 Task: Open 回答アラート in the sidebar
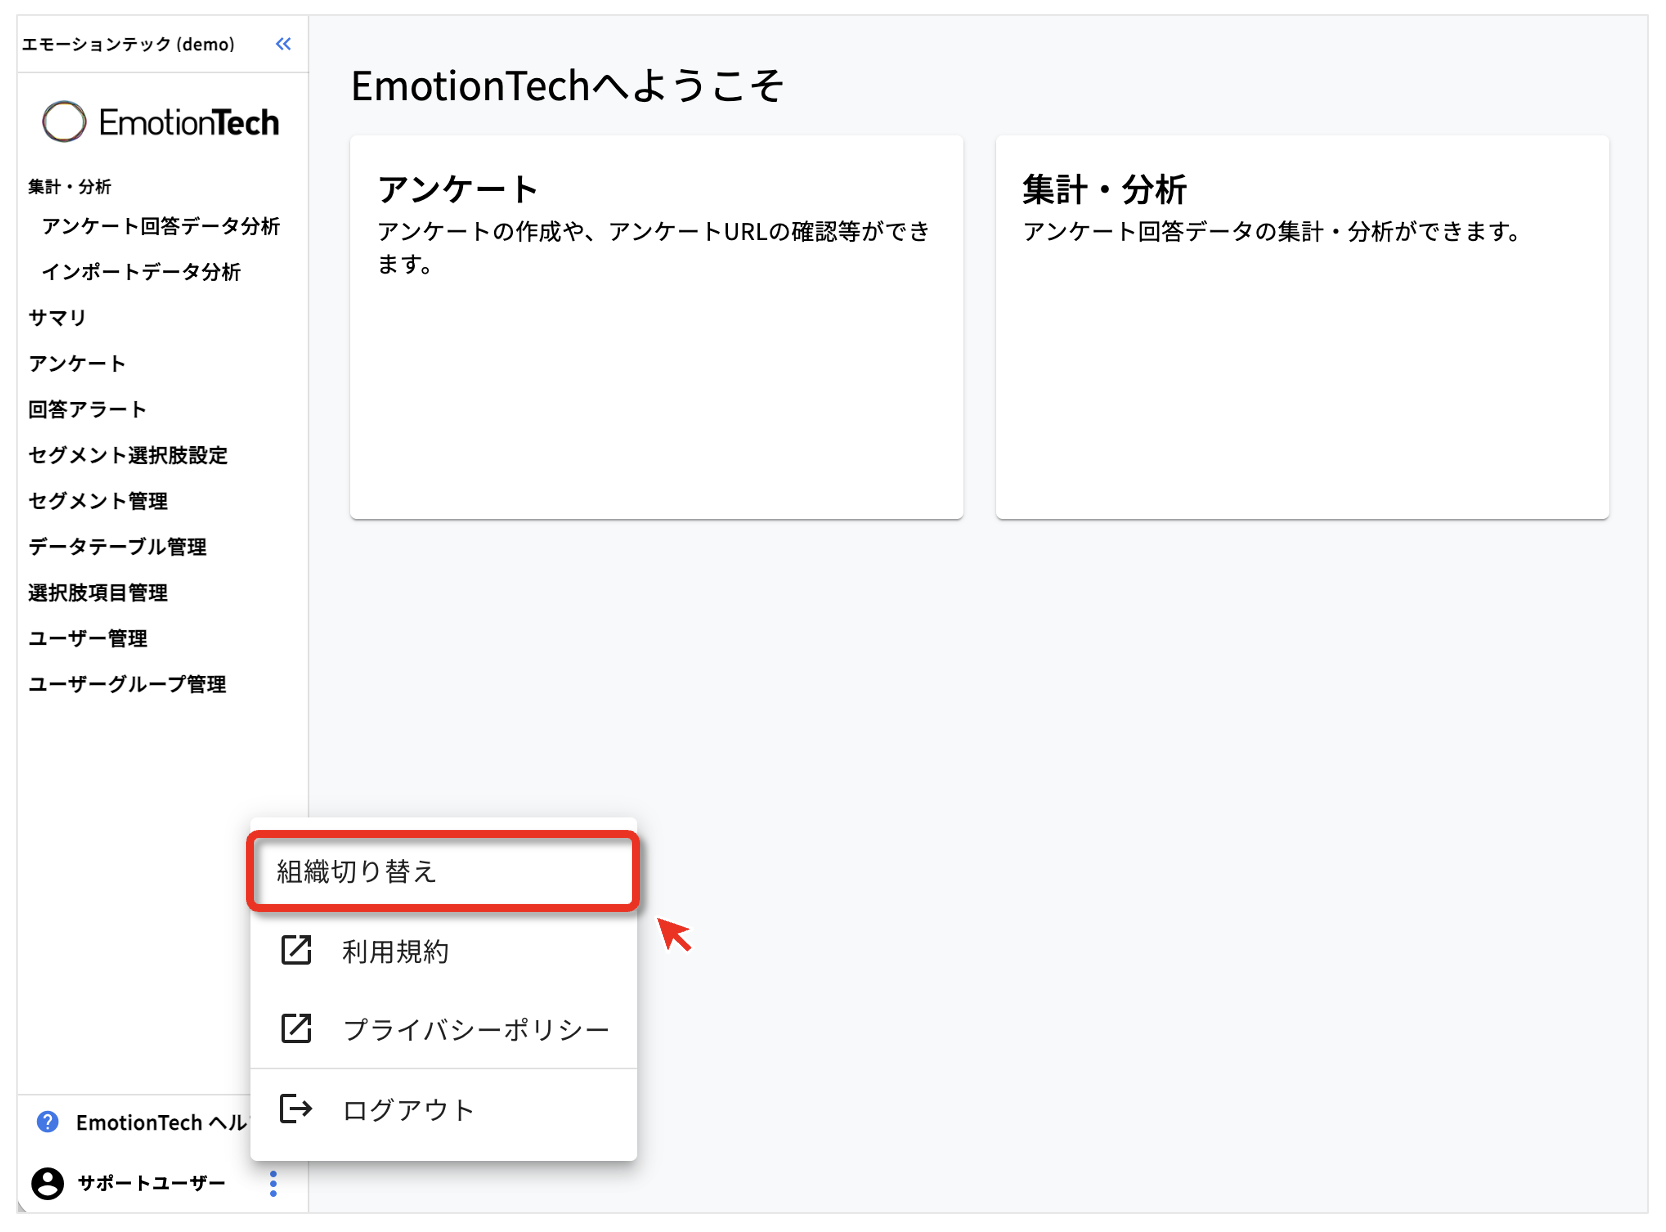87,410
